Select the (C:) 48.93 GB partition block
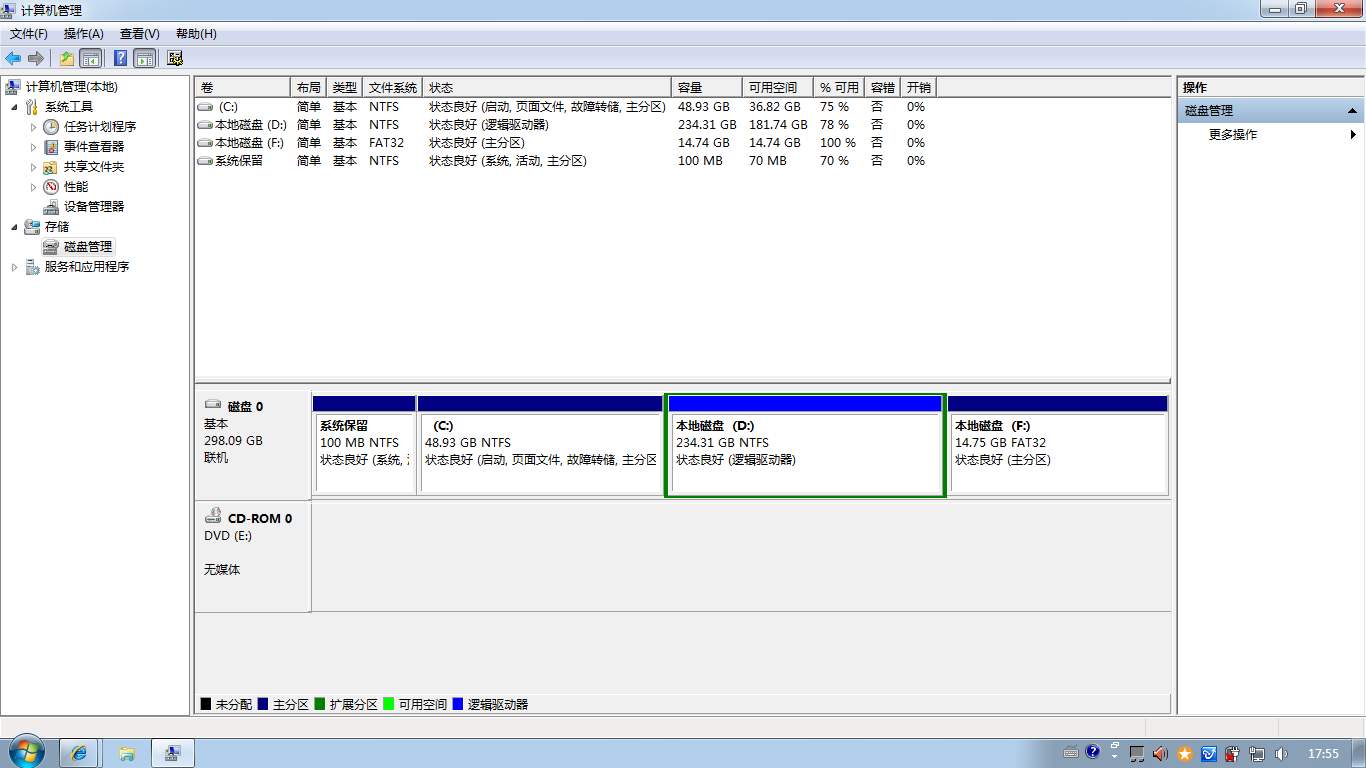 pos(540,445)
